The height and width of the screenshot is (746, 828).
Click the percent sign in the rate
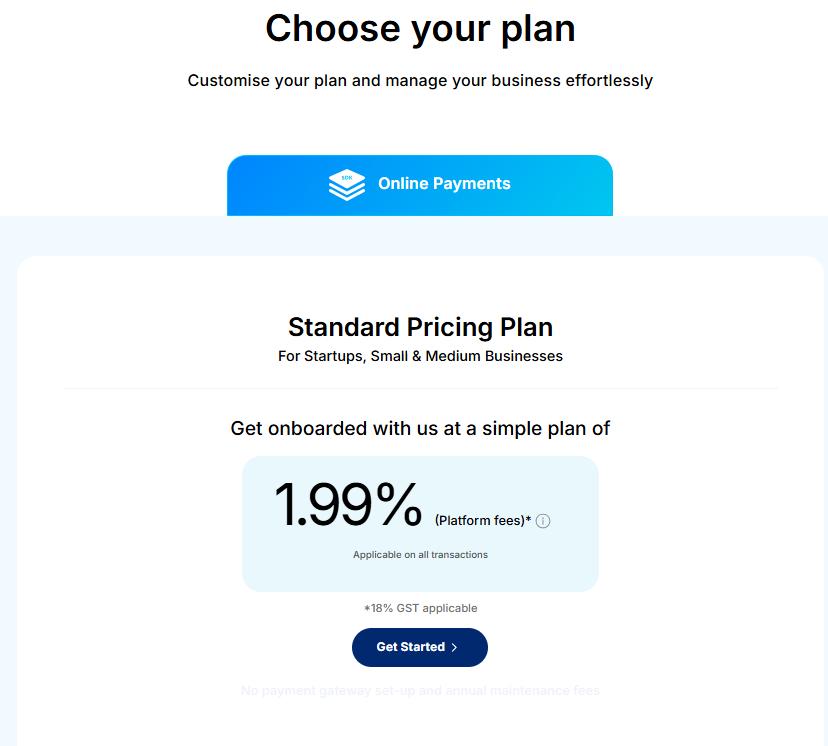400,505
